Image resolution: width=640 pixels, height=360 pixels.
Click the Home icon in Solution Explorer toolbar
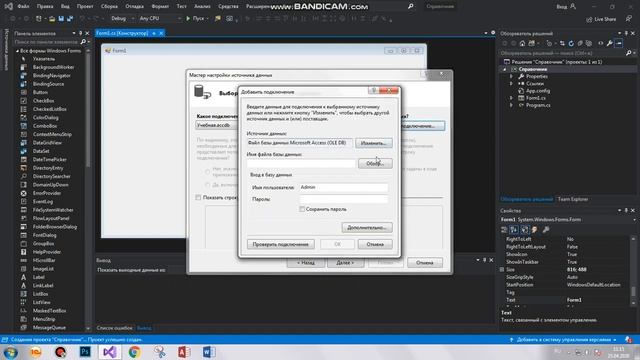coord(522,43)
